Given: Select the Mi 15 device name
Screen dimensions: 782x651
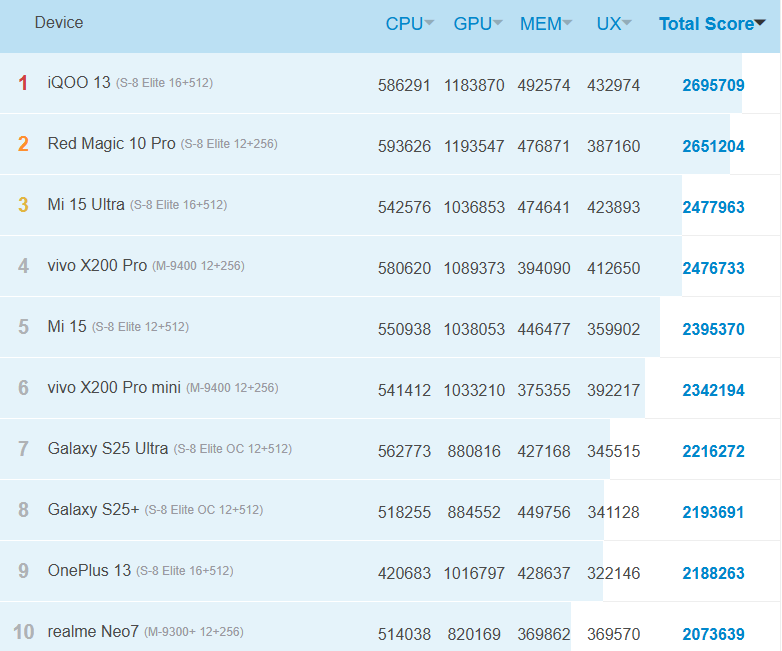Looking at the screenshot, I should (x=67, y=327).
